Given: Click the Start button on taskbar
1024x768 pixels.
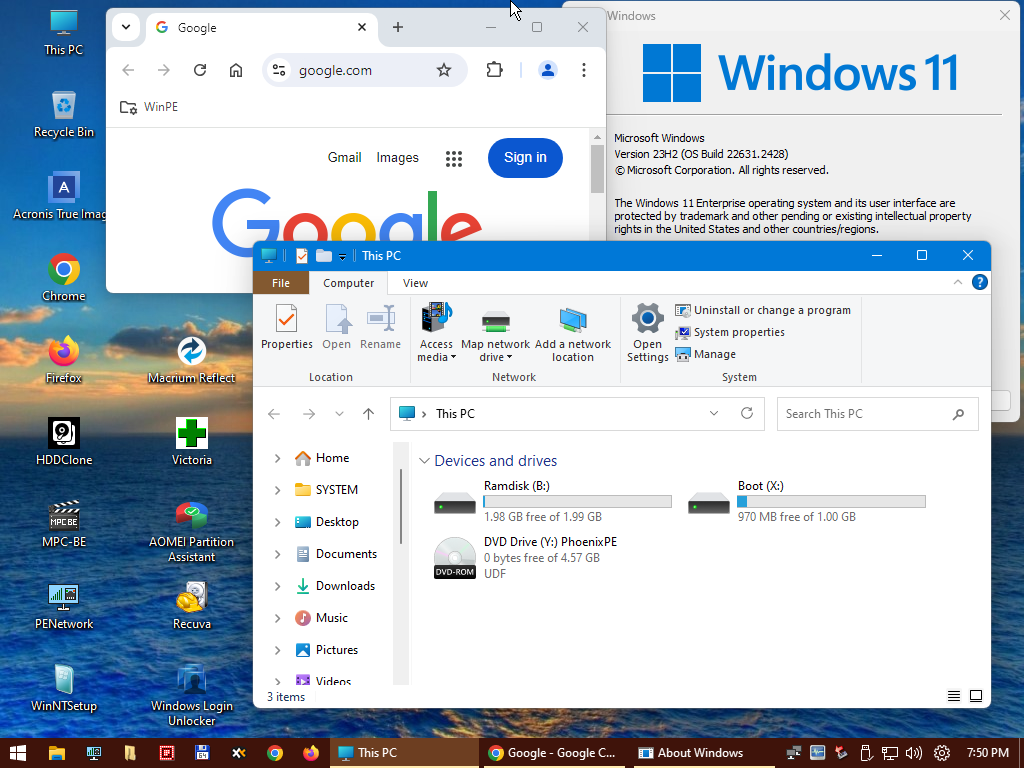Looking at the screenshot, I should pyautogui.click(x=18, y=753).
